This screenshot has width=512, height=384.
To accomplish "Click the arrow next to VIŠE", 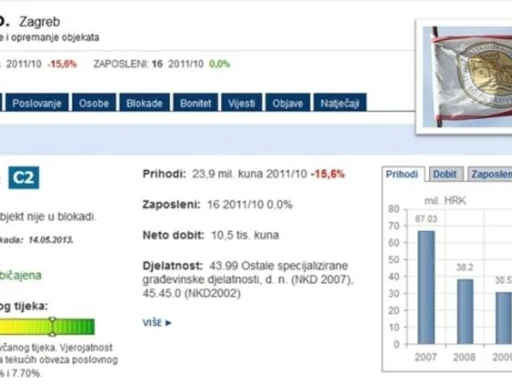I will pyautogui.click(x=168, y=323).
